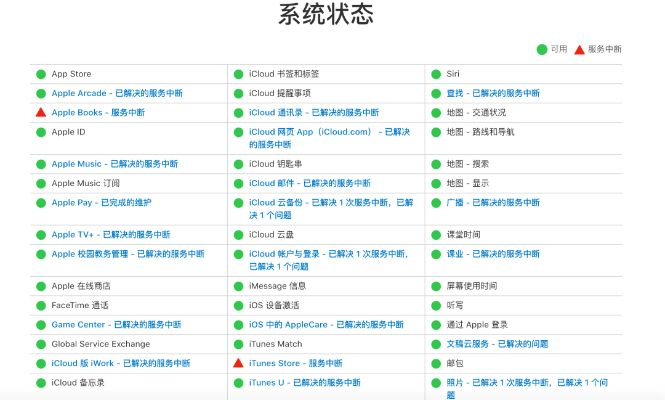This screenshot has width=665, height=400.
Task: Click the green dot beside 地图 - 搜索
Action: pos(436,164)
